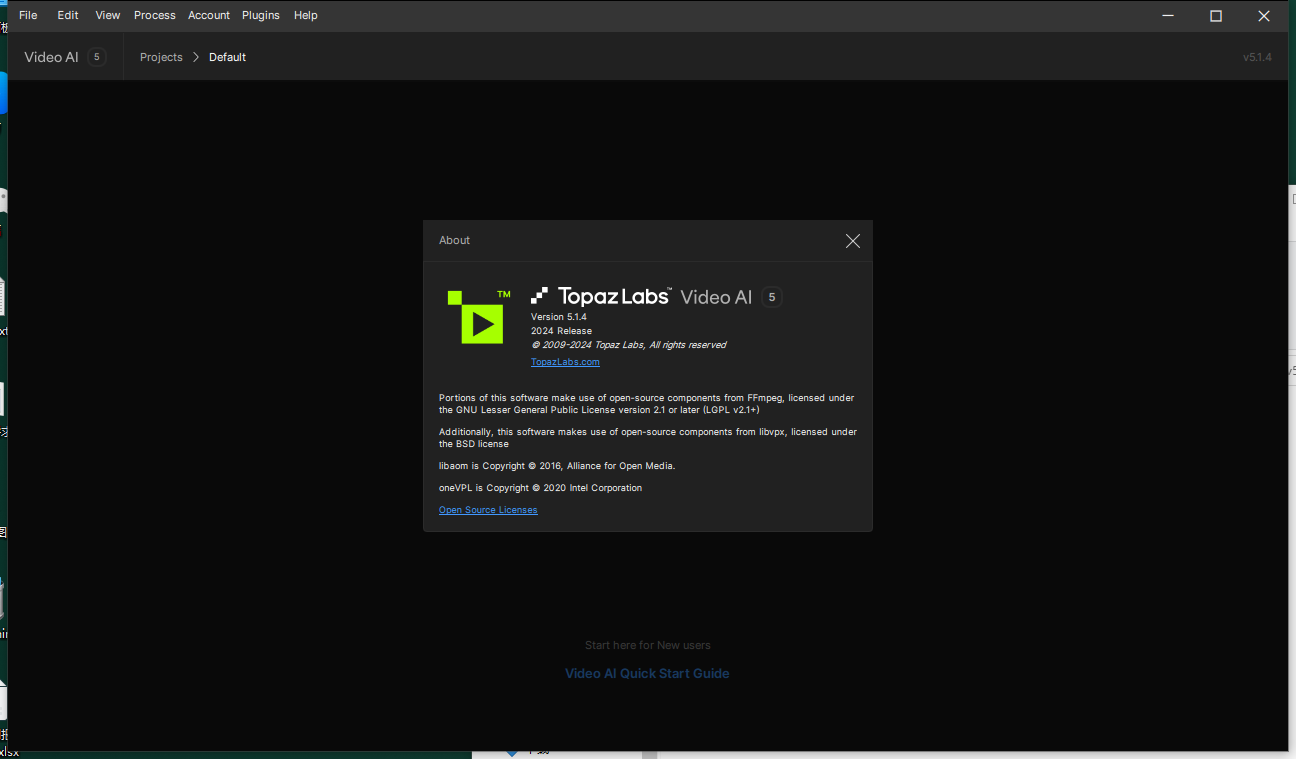Viewport: 1296px width, 759px height.
Task: Click the Topaz Labs logo in About
Action: (601, 296)
